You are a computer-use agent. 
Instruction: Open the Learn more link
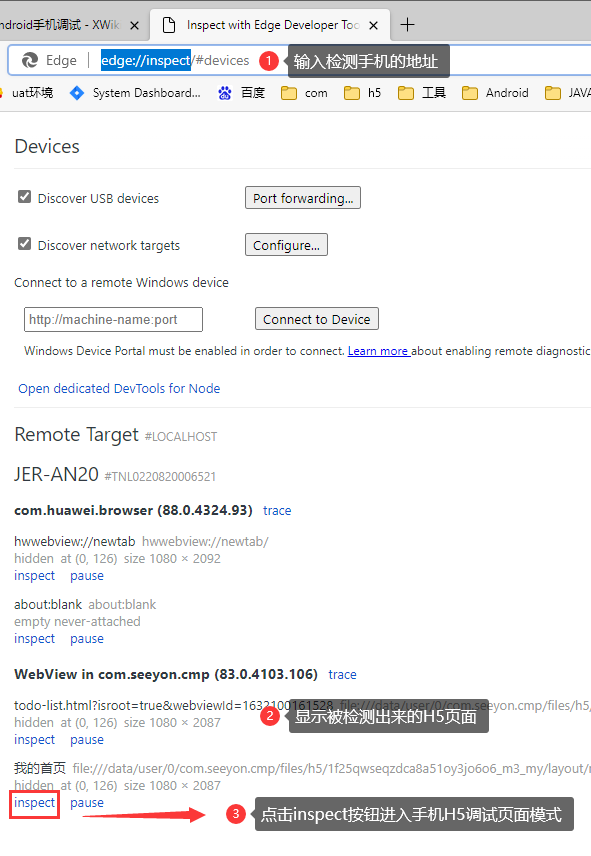click(x=379, y=351)
